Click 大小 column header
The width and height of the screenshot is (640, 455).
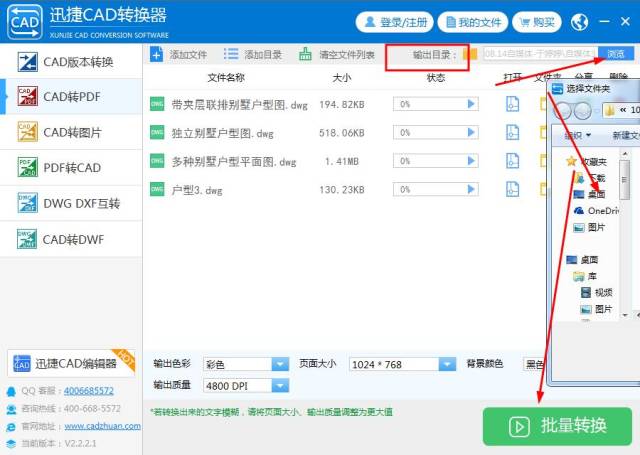342,78
